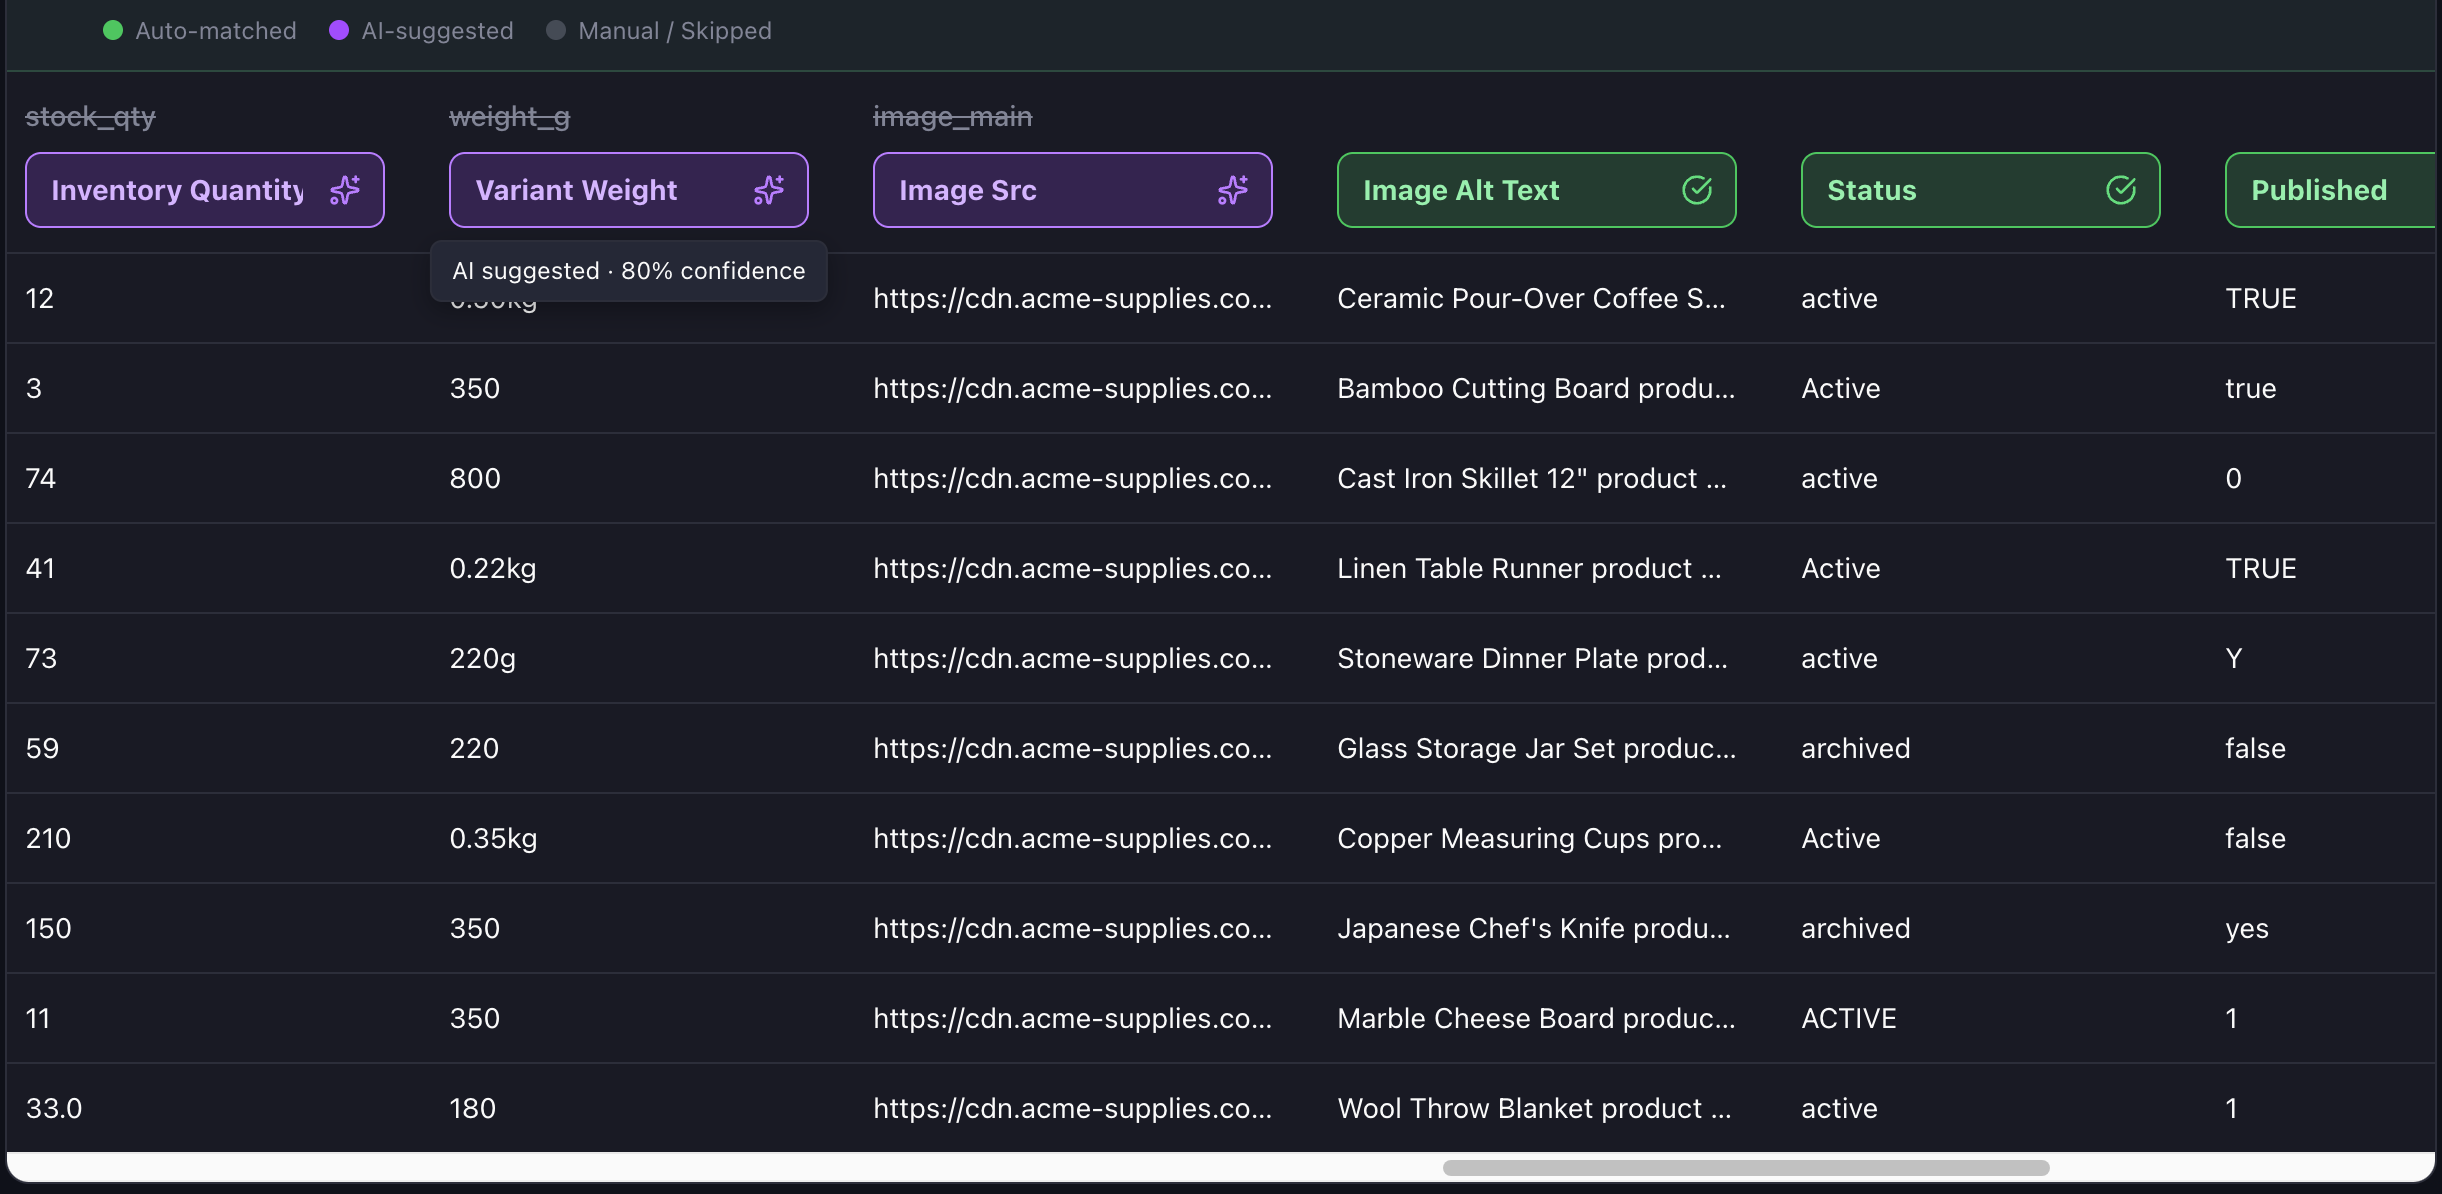
Task: Open the Image Src mapping dropdown
Action: (1073, 190)
